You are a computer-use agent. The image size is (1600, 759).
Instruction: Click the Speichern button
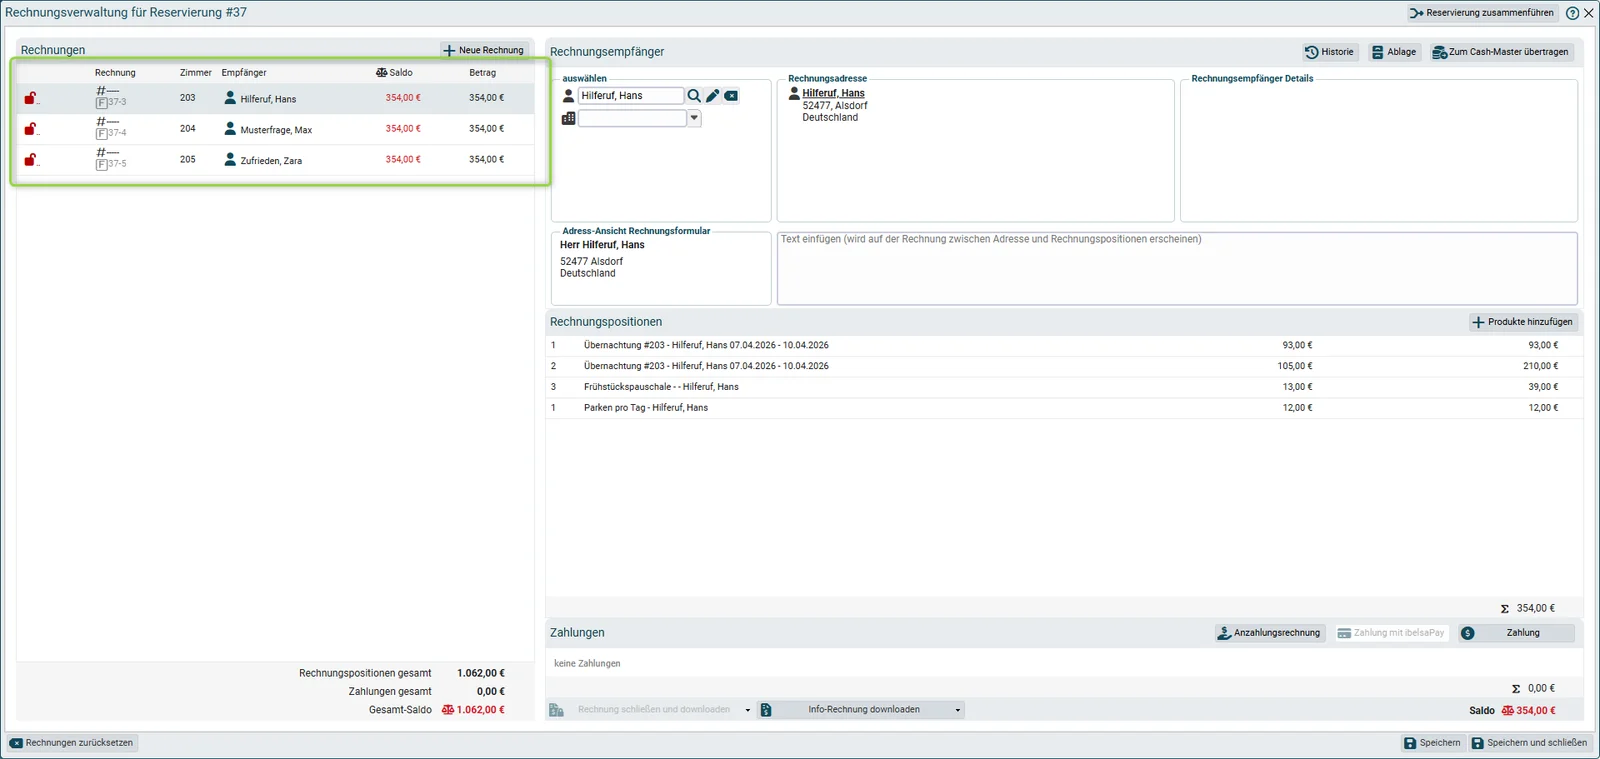pos(1432,743)
